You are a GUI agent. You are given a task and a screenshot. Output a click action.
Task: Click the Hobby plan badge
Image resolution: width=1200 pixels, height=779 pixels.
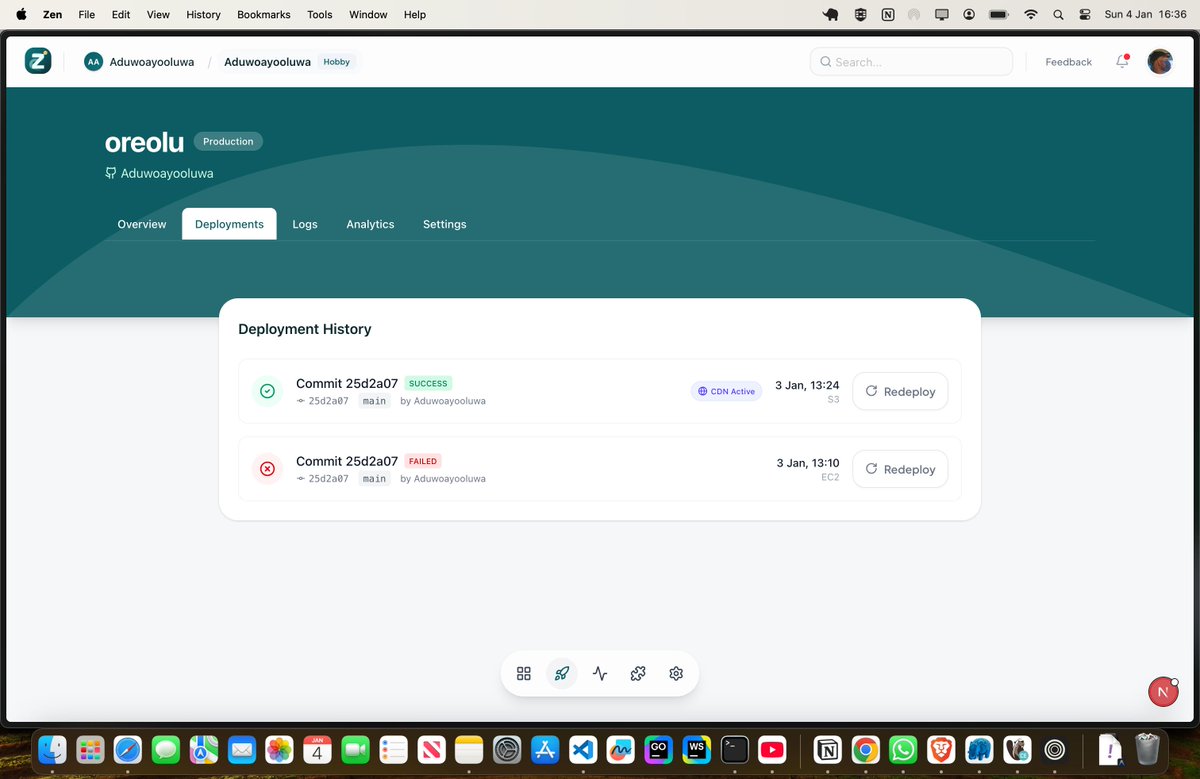tap(337, 62)
